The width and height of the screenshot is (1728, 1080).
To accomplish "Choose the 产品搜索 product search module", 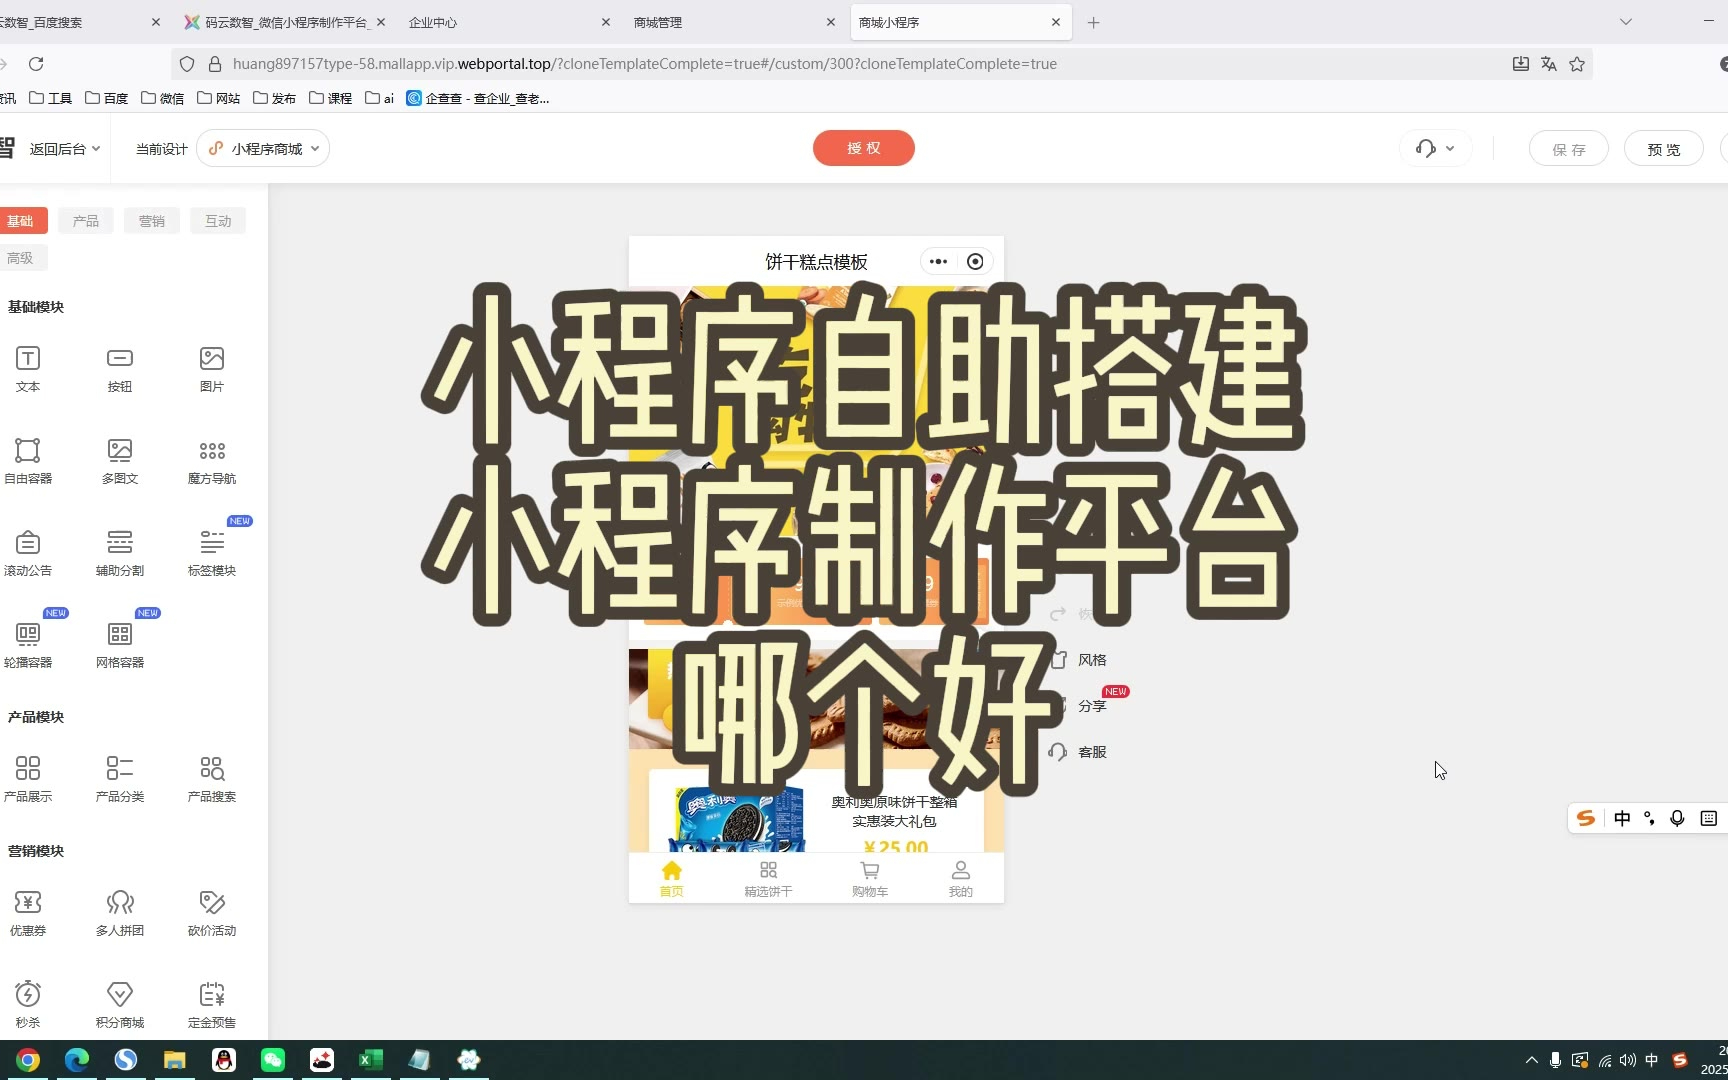I will 212,769.
